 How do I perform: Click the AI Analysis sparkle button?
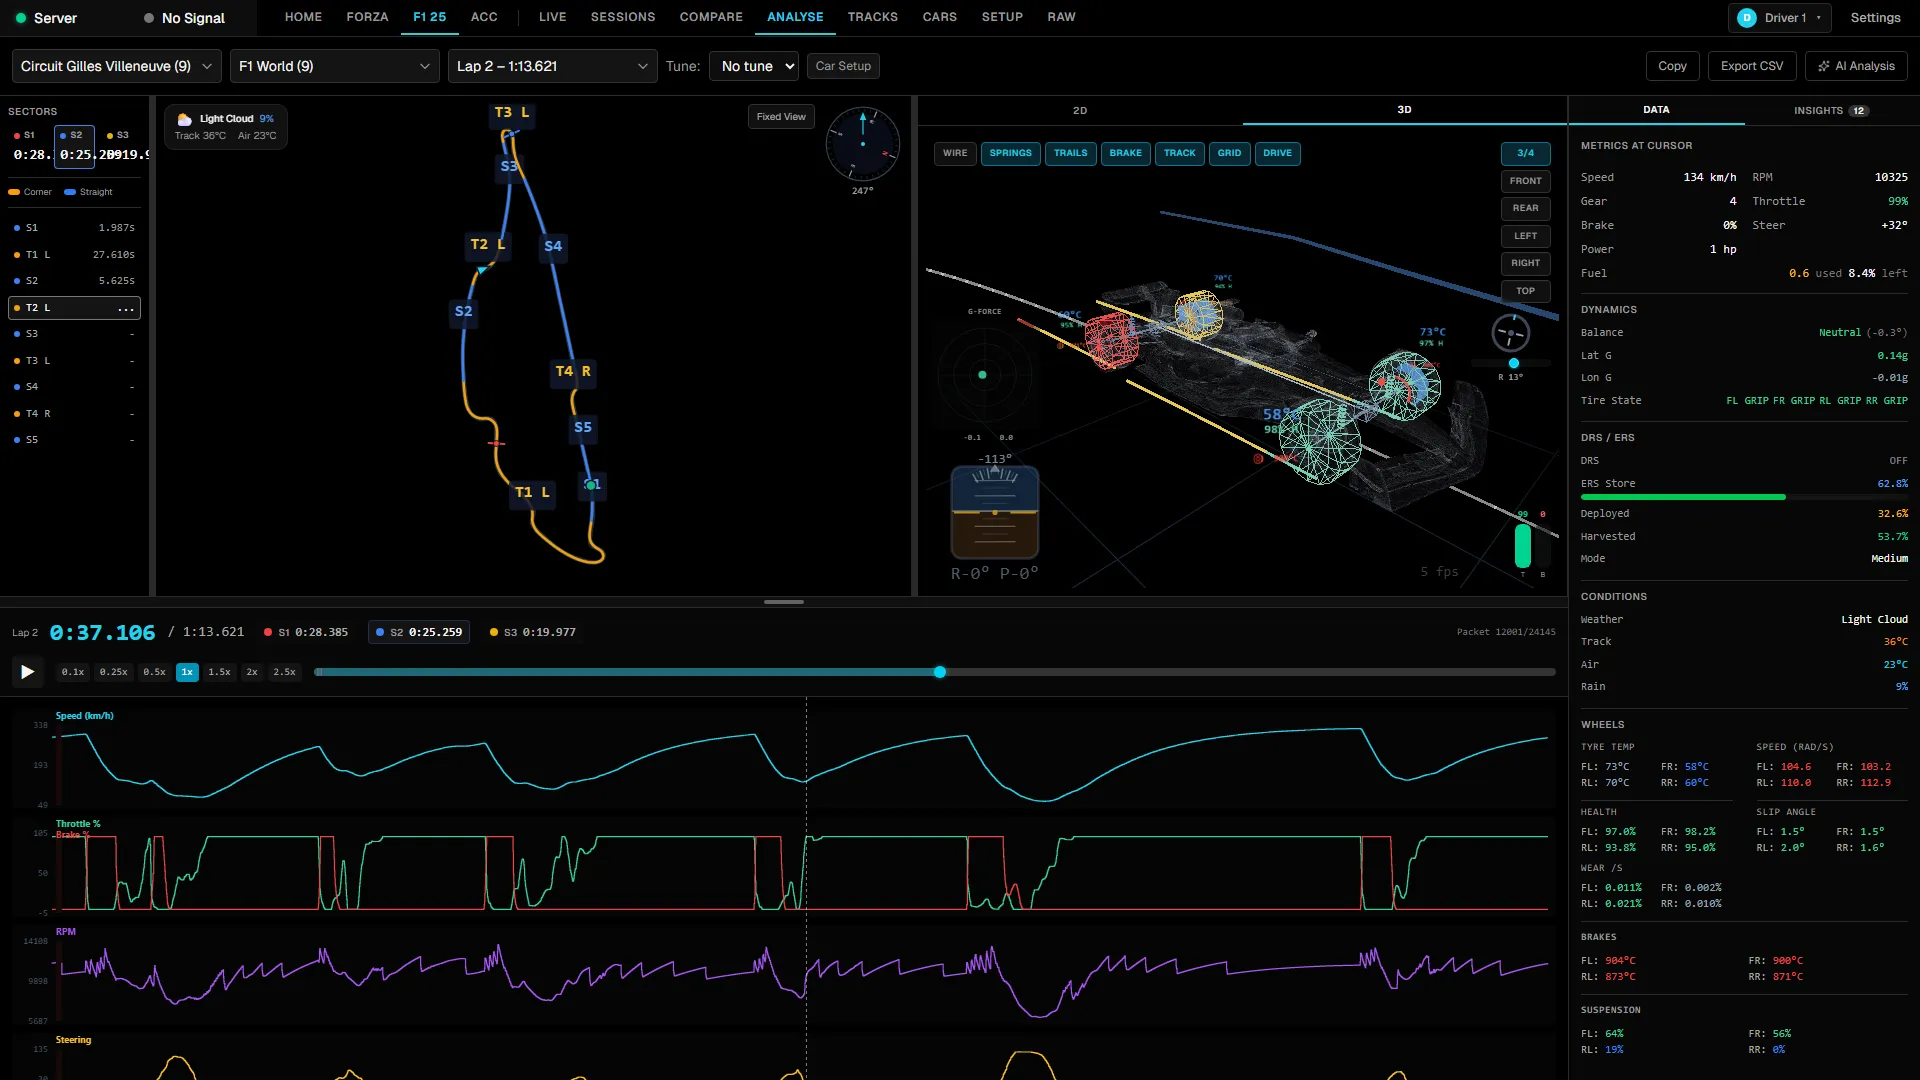pyautogui.click(x=1856, y=66)
